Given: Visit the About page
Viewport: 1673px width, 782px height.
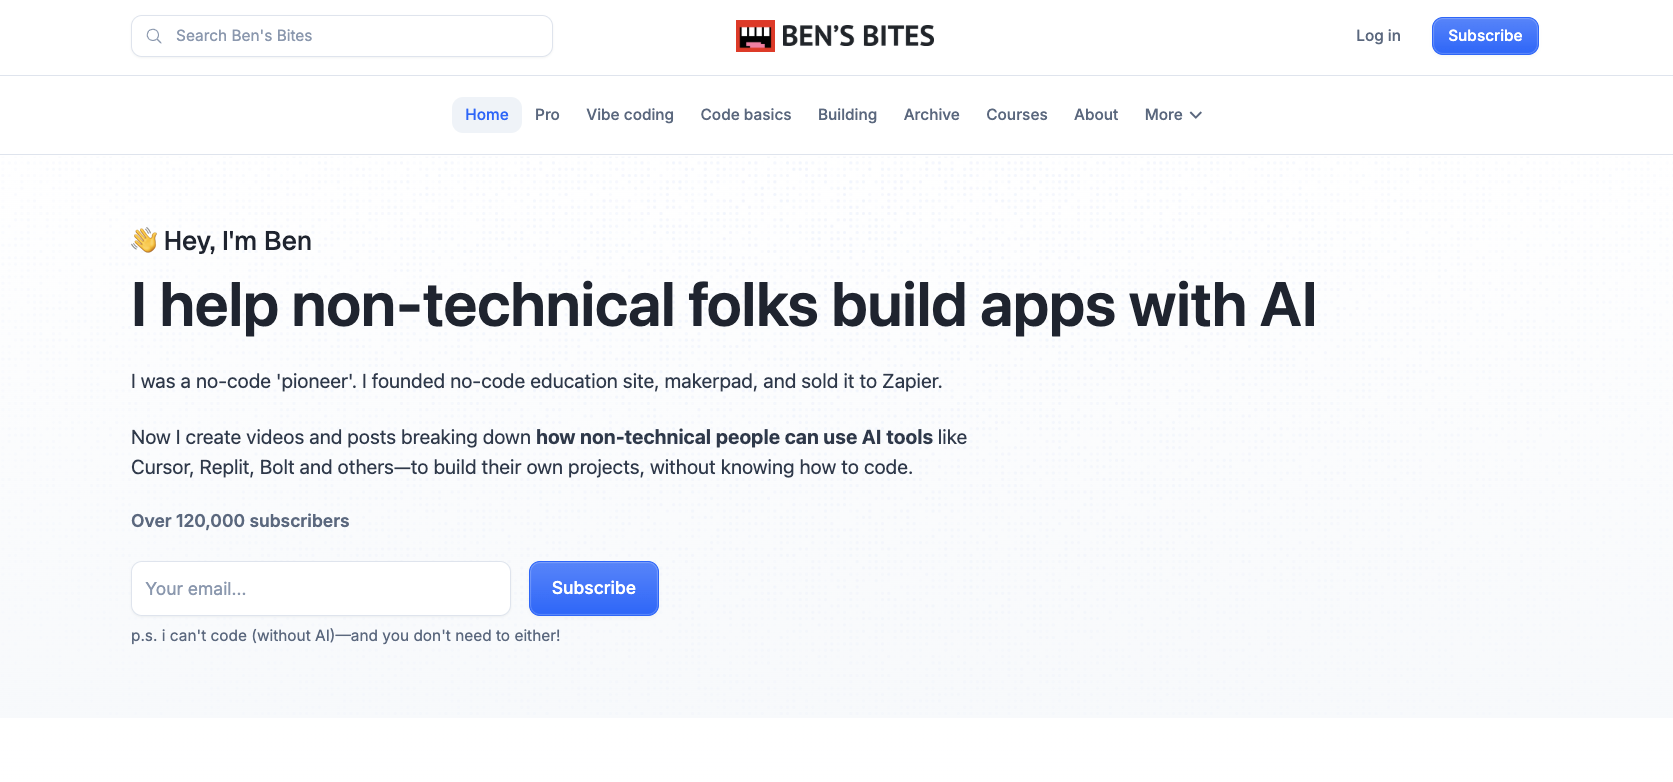Looking at the screenshot, I should pyautogui.click(x=1096, y=115).
